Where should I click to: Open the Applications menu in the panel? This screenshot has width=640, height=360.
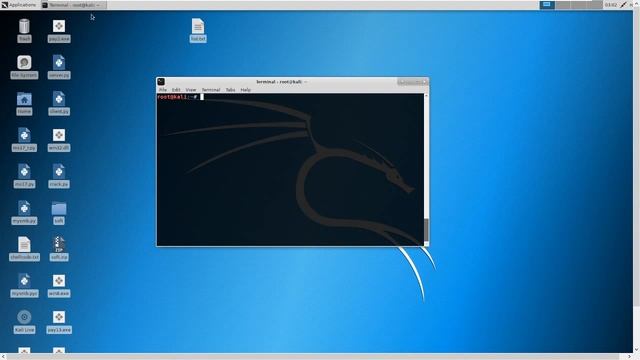point(19,5)
